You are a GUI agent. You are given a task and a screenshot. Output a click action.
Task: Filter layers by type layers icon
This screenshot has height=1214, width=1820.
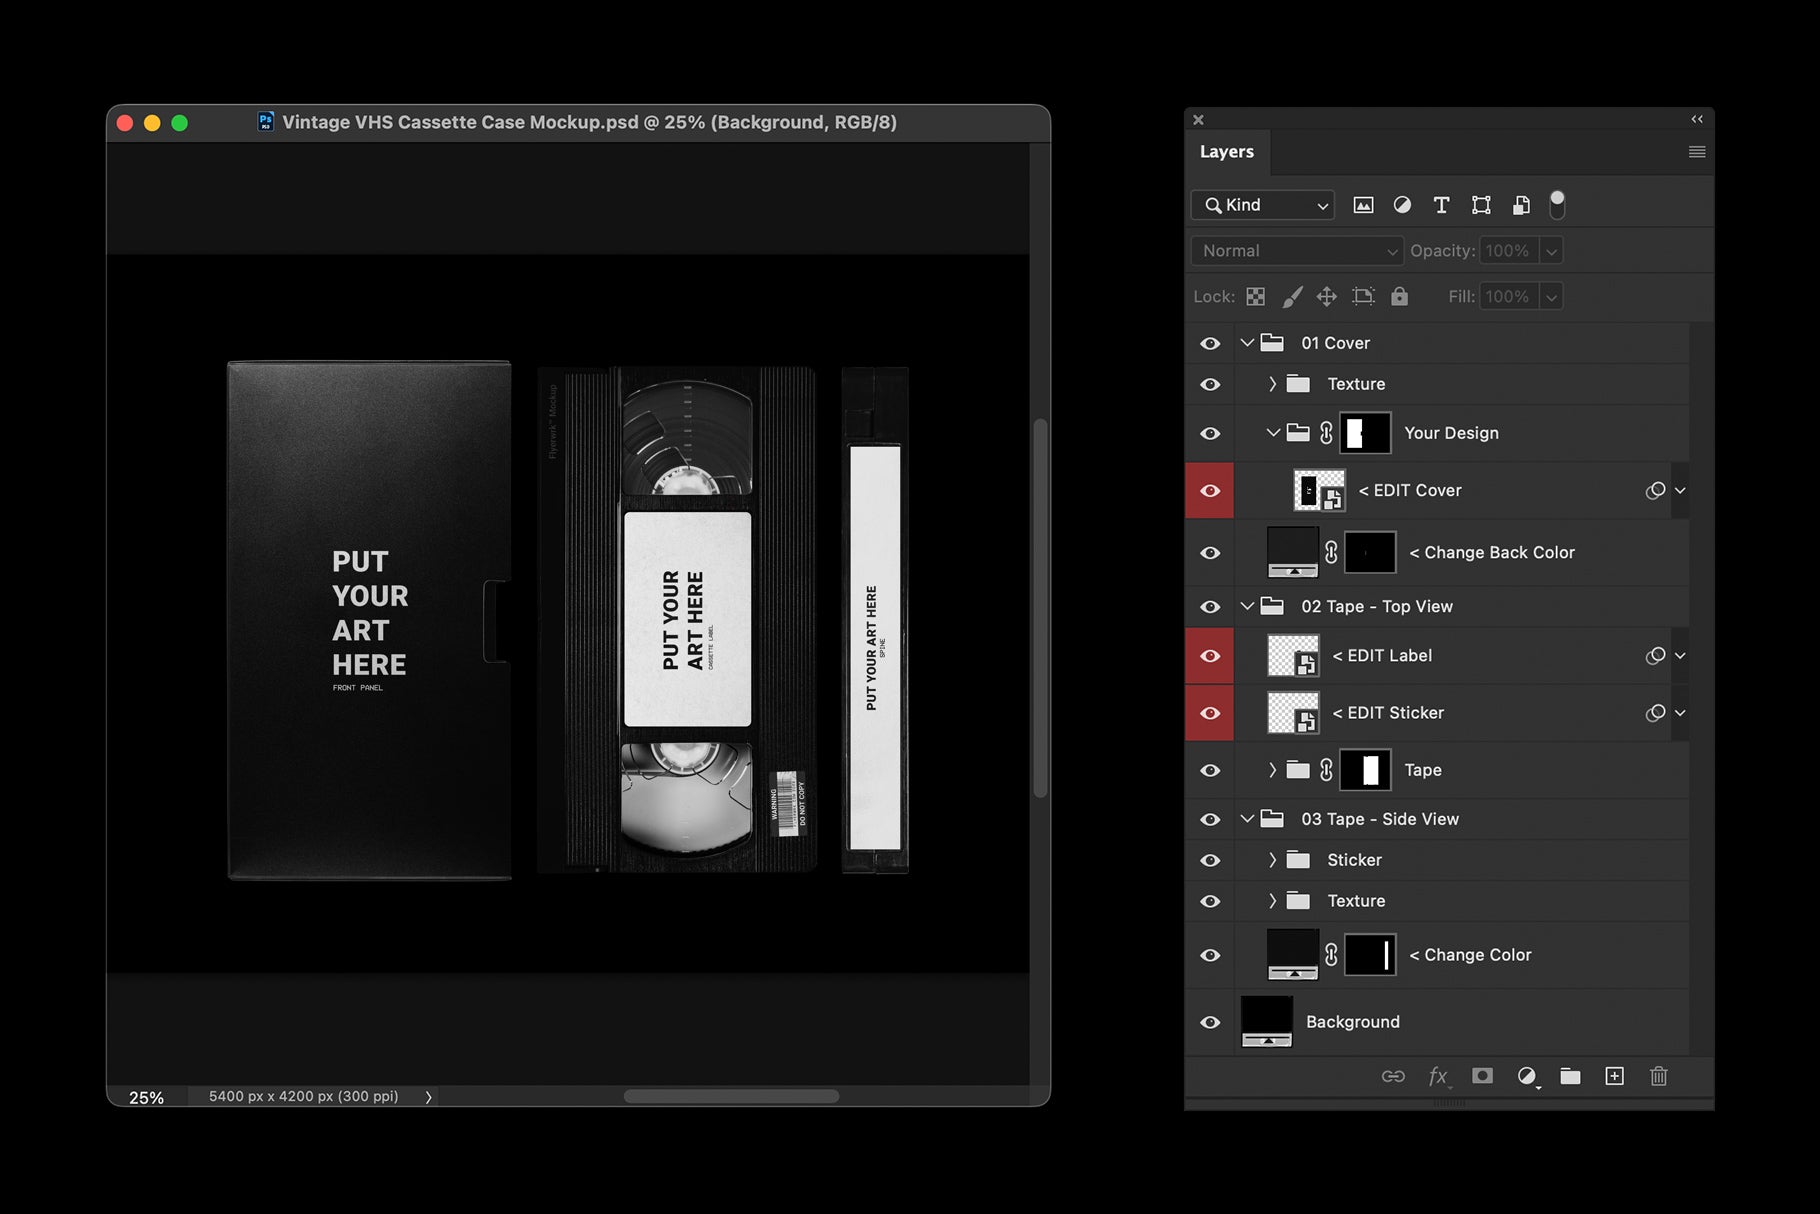[x=1441, y=205]
